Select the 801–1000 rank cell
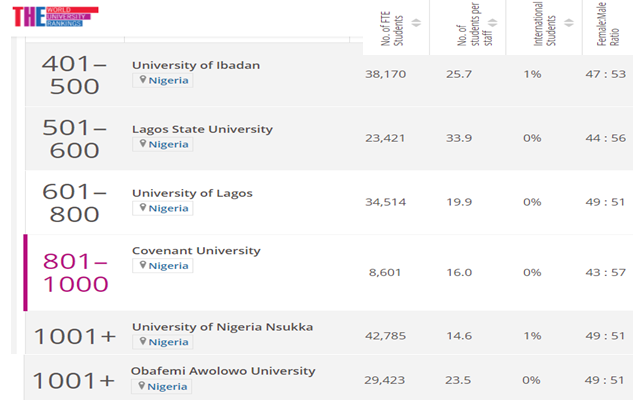The height and width of the screenshot is (400, 633). (75, 272)
